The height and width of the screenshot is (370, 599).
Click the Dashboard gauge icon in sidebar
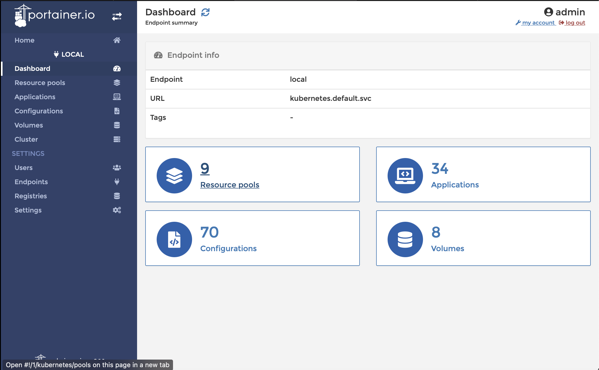[117, 69]
